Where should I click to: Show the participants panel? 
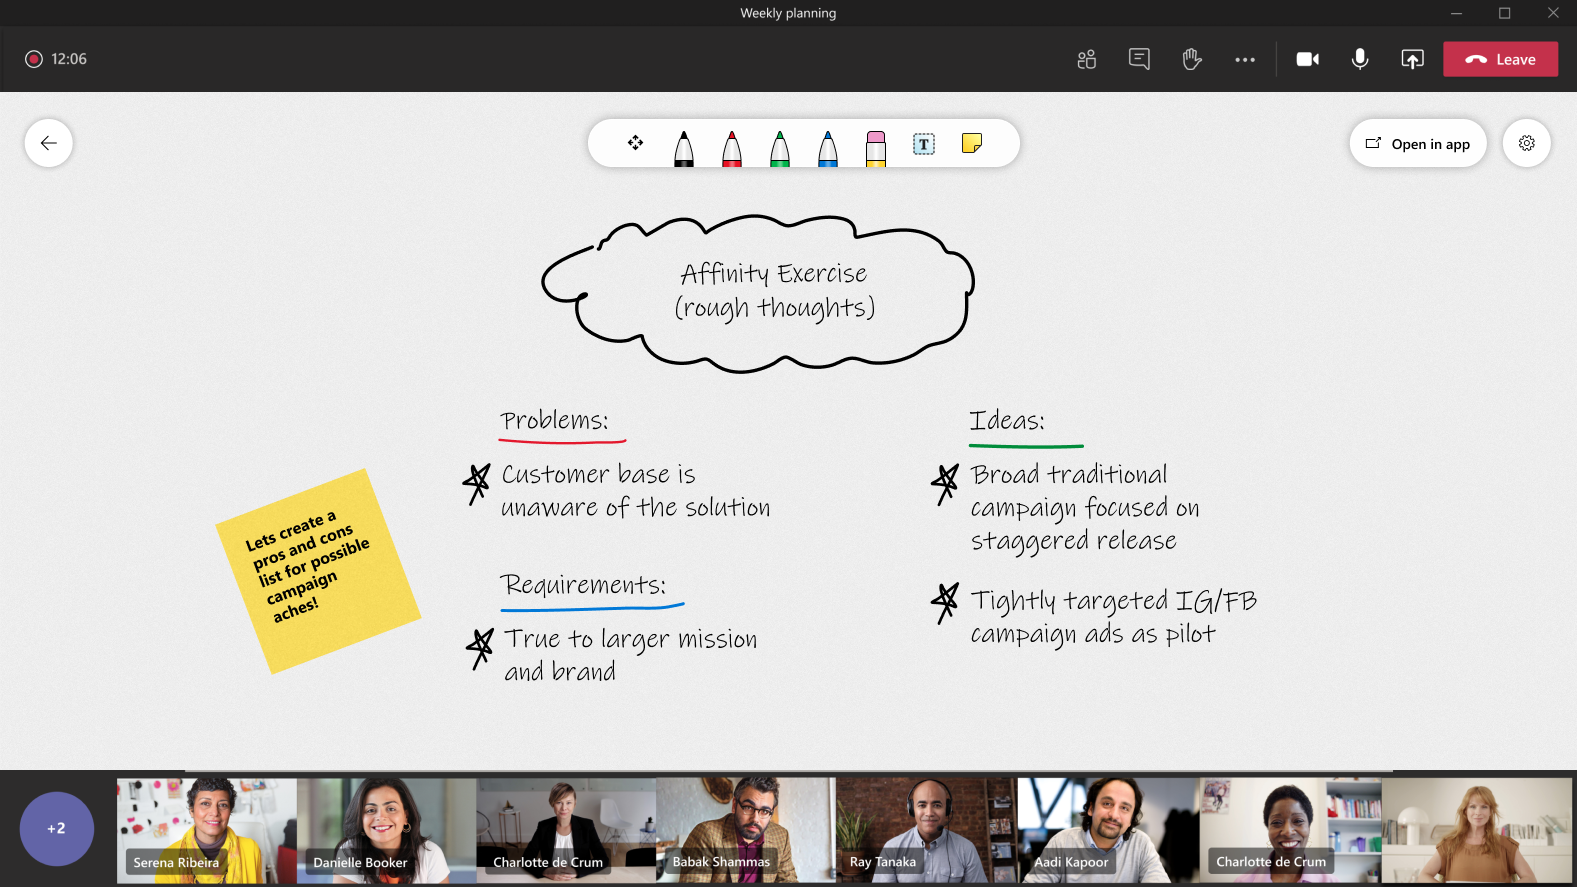(x=1087, y=59)
